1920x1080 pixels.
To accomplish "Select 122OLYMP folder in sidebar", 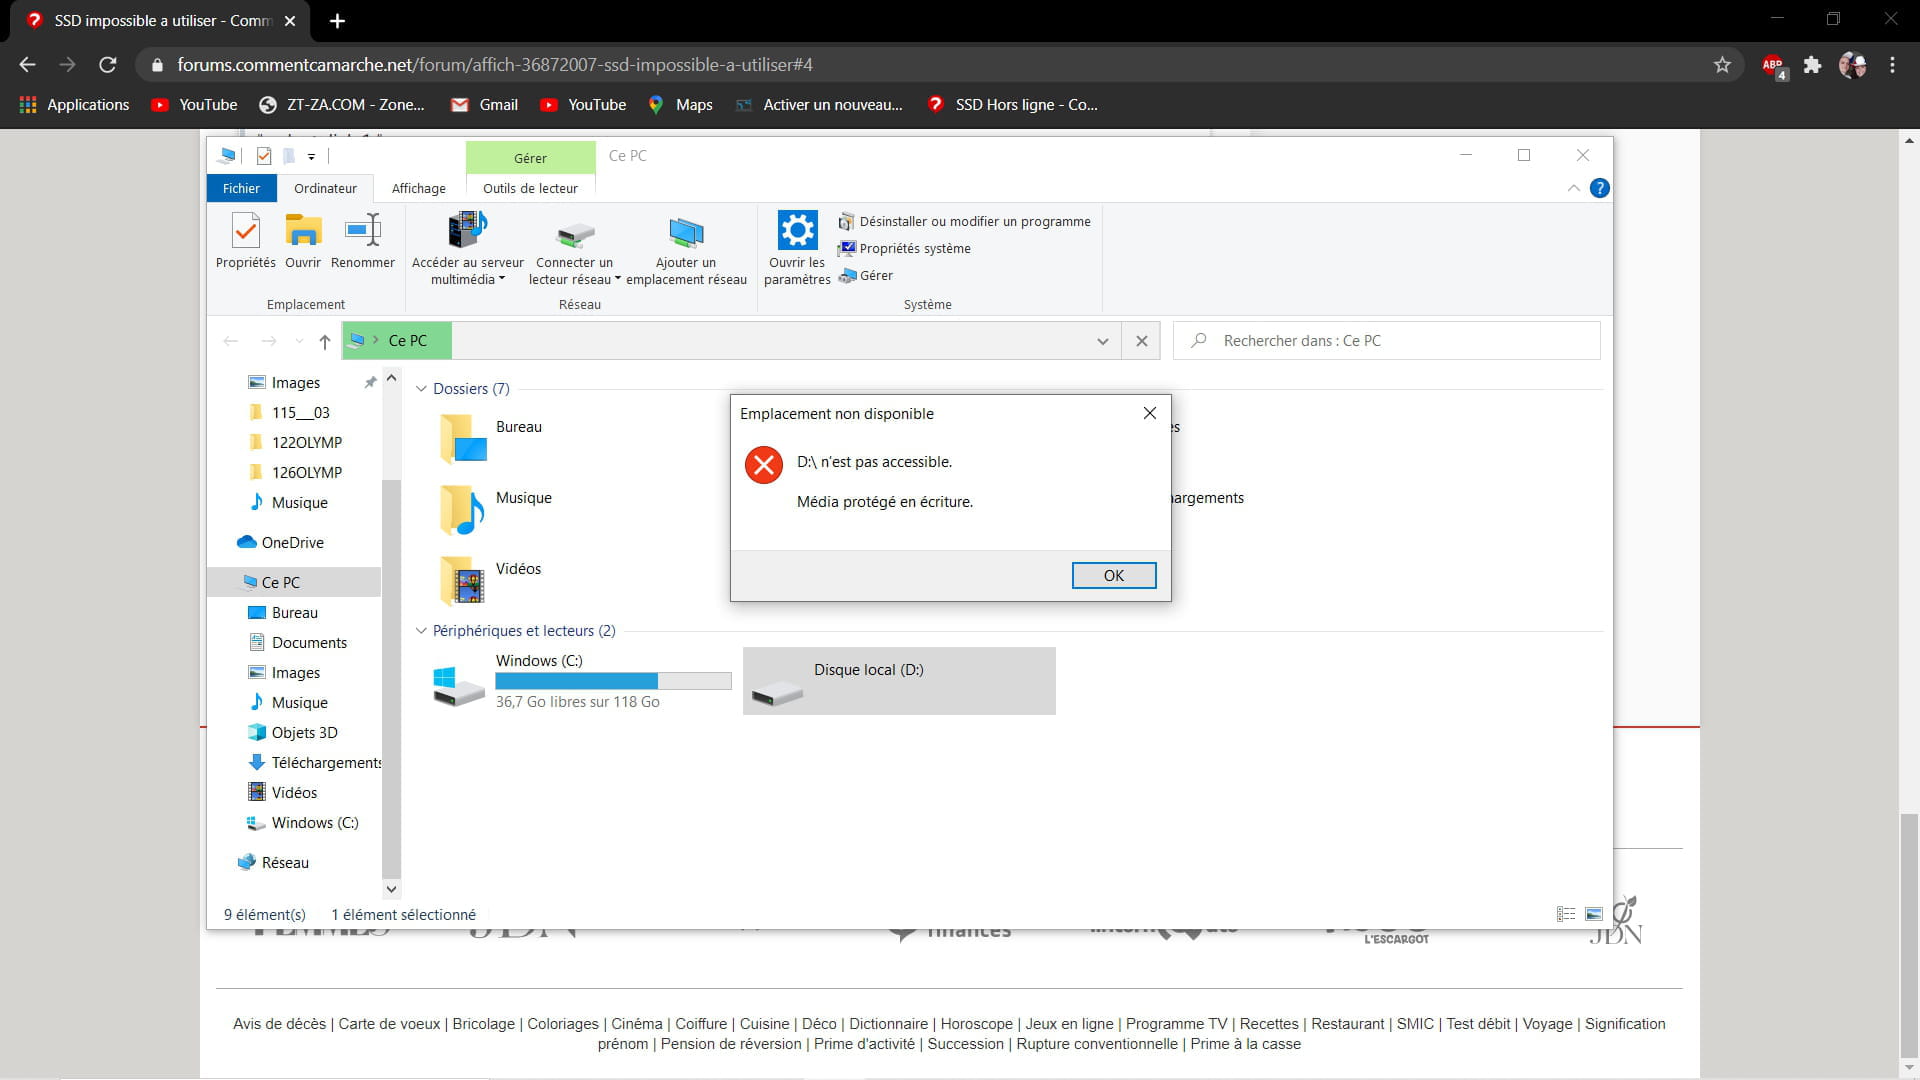I will [x=306, y=443].
